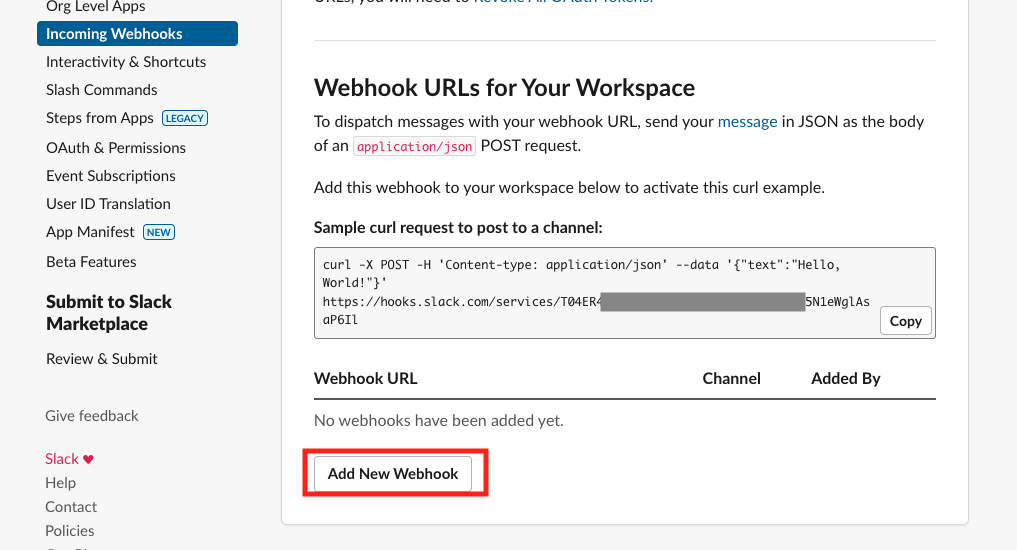Image resolution: width=1017 pixels, height=550 pixels.
Task: Click the LEGACY badge
Action: coord(185,118)
